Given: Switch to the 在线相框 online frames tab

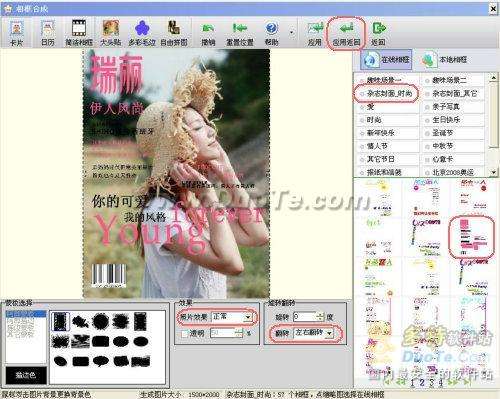Looking at the screenshot, I should [386, 60].
